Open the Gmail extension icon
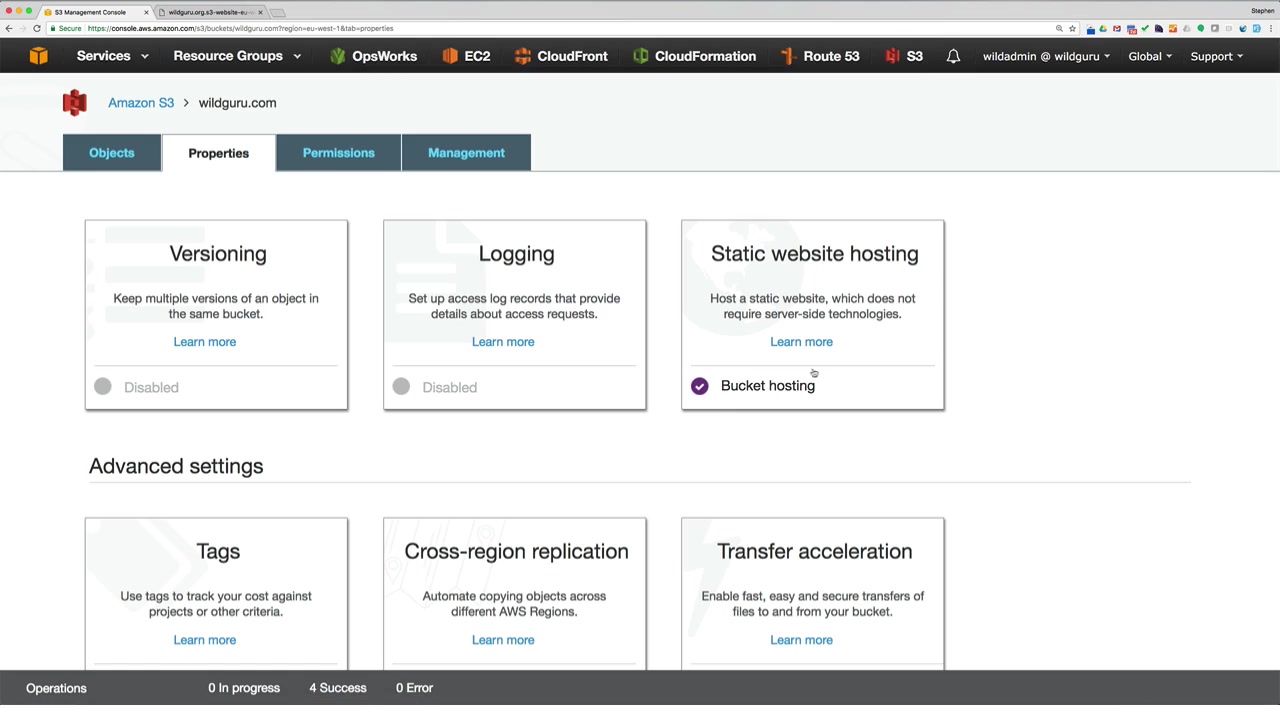The image size is (1280, 720). click(1117, 29)
